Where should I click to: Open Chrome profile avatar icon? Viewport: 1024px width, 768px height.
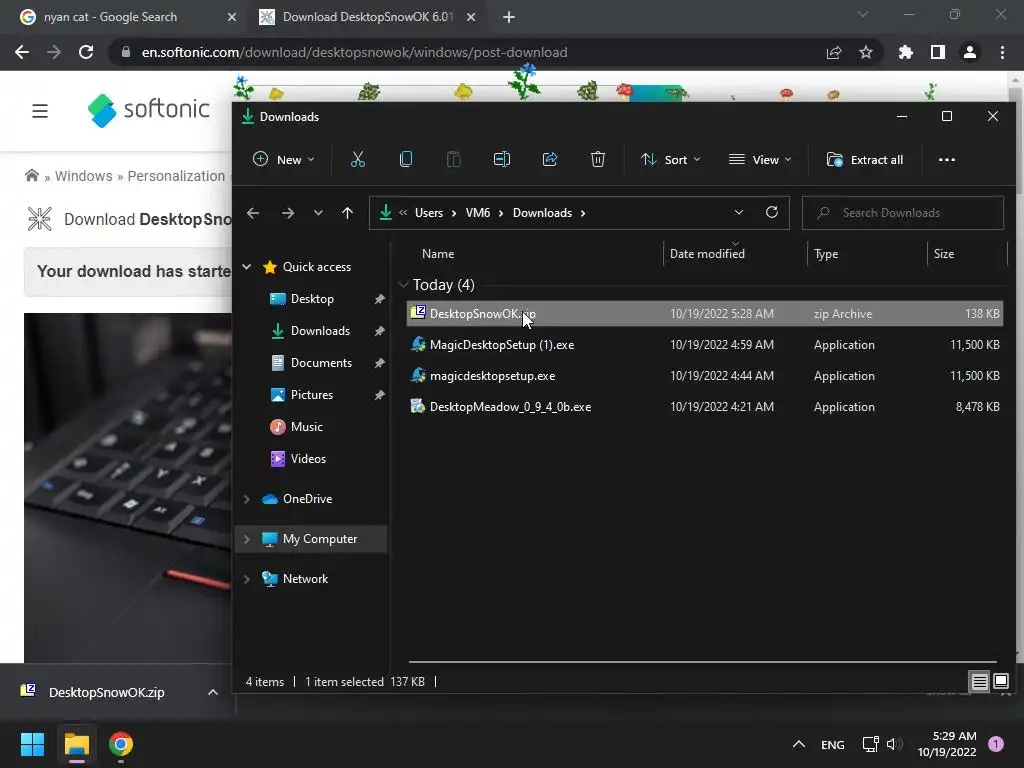[970, 52]
